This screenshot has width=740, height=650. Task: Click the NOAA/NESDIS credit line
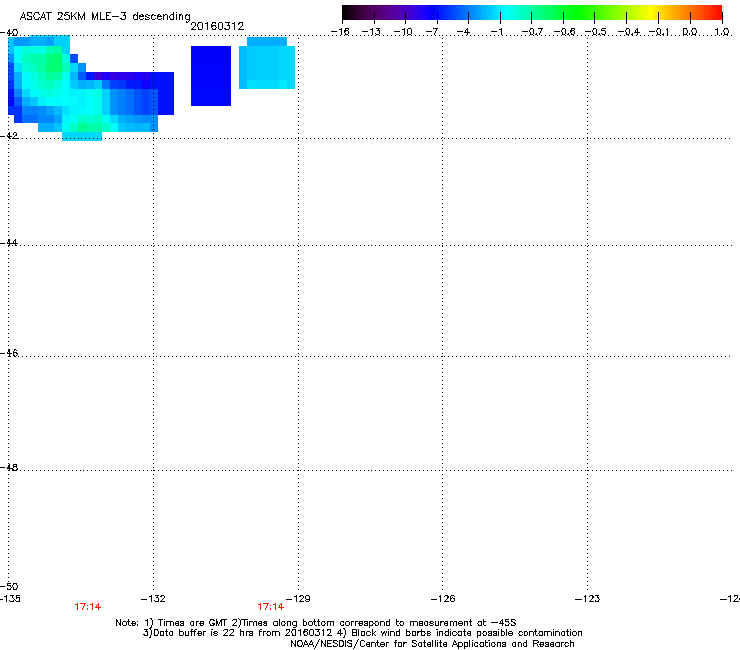(432, 644)
